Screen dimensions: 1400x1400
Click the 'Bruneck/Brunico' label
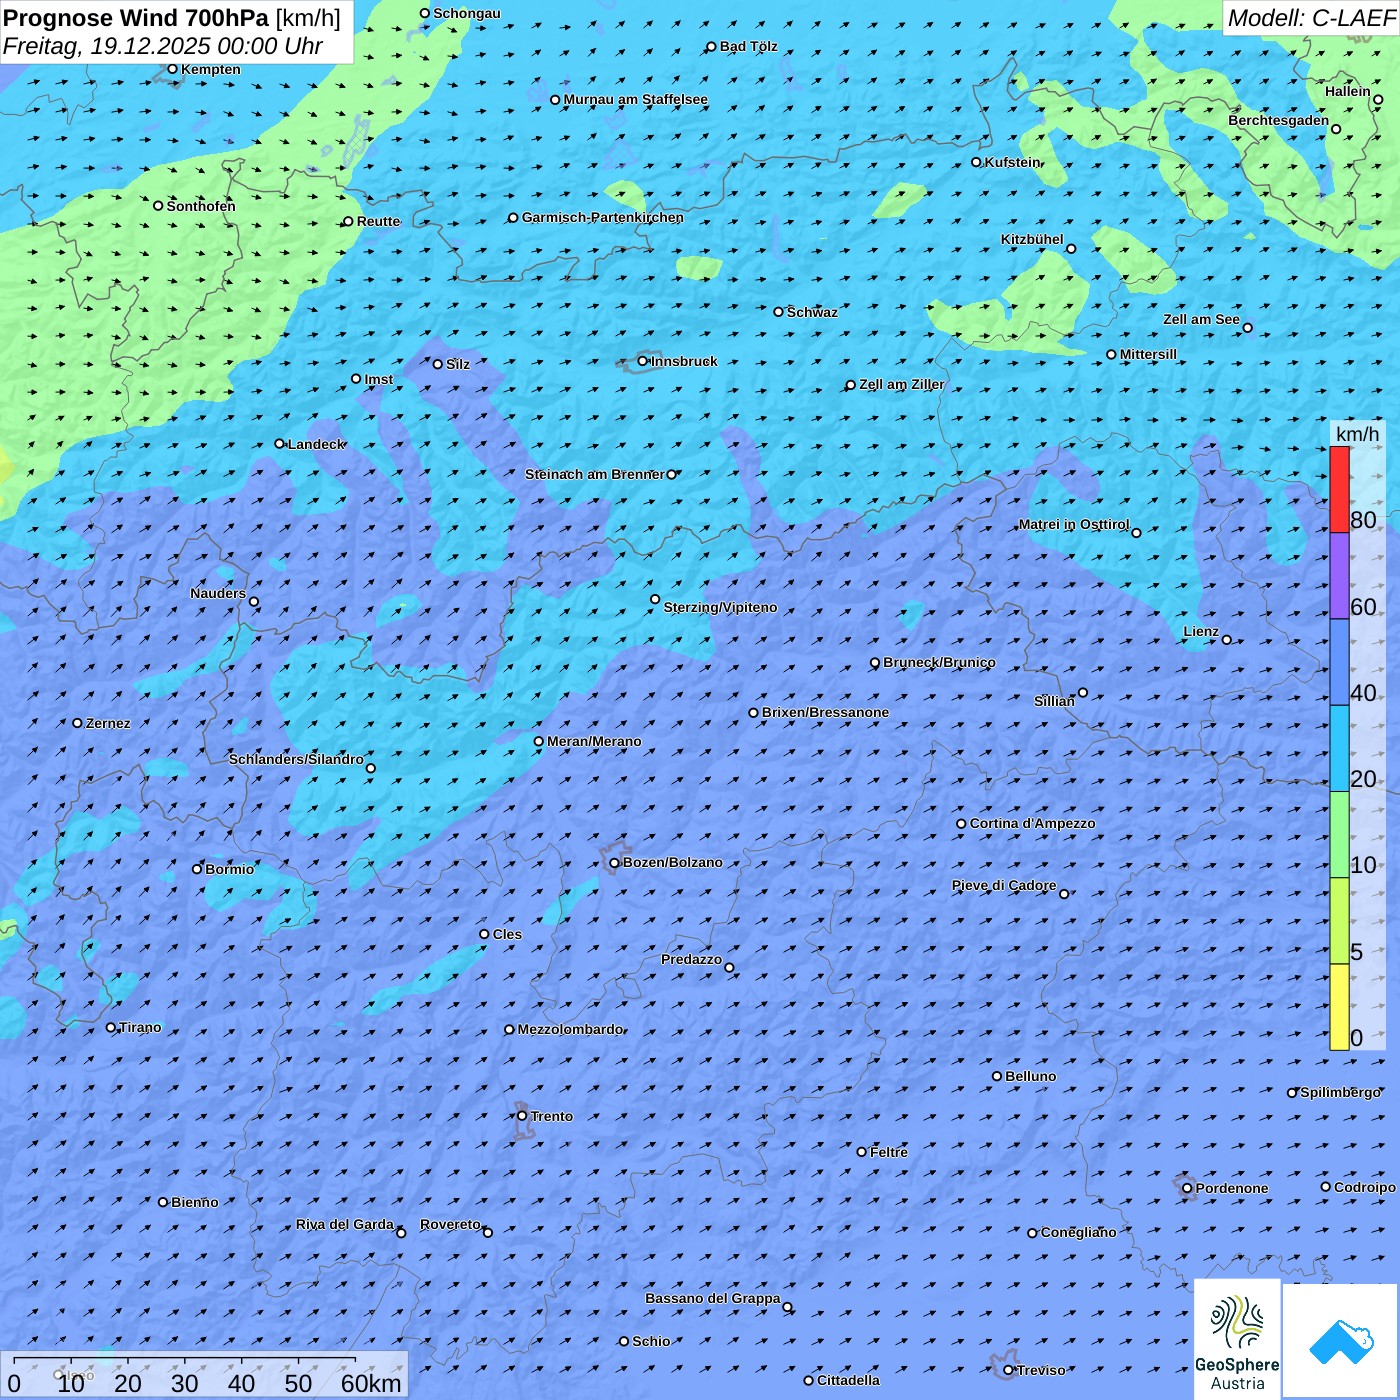click(939, 662)
